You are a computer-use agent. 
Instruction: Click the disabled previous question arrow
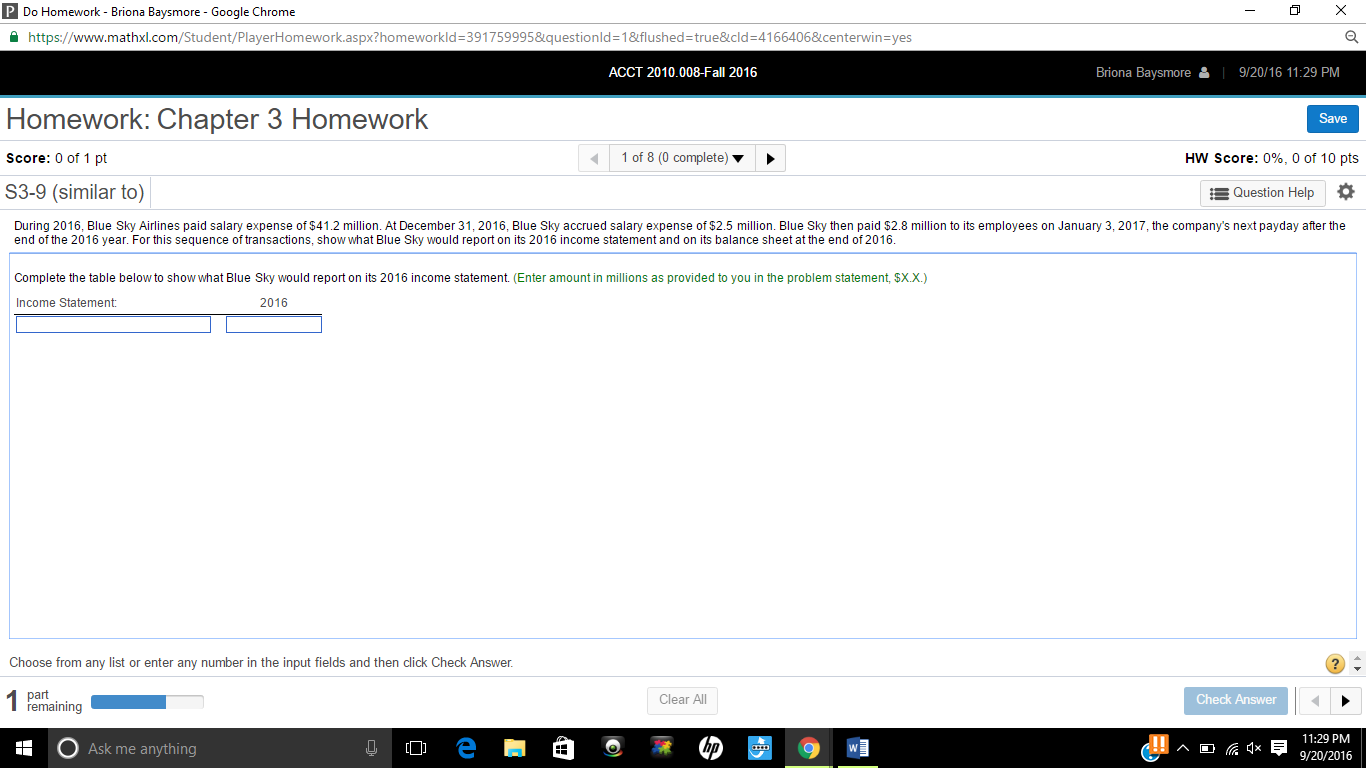tap(595, 157)
